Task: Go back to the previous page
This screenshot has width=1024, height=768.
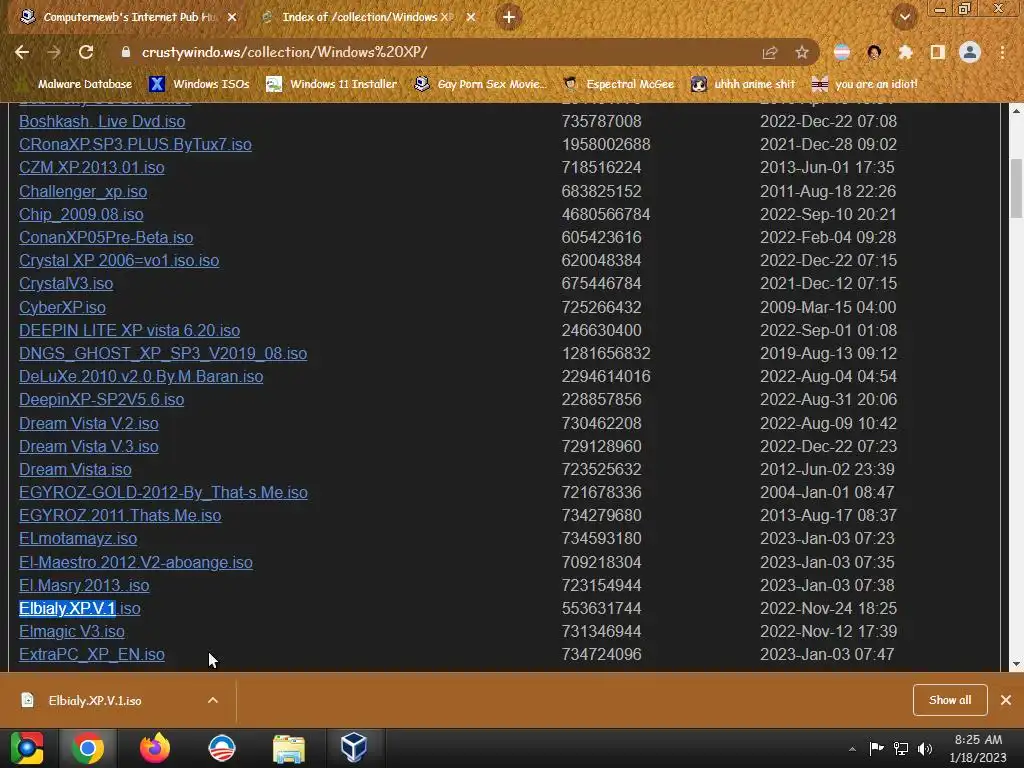Action: pos(22,52)
